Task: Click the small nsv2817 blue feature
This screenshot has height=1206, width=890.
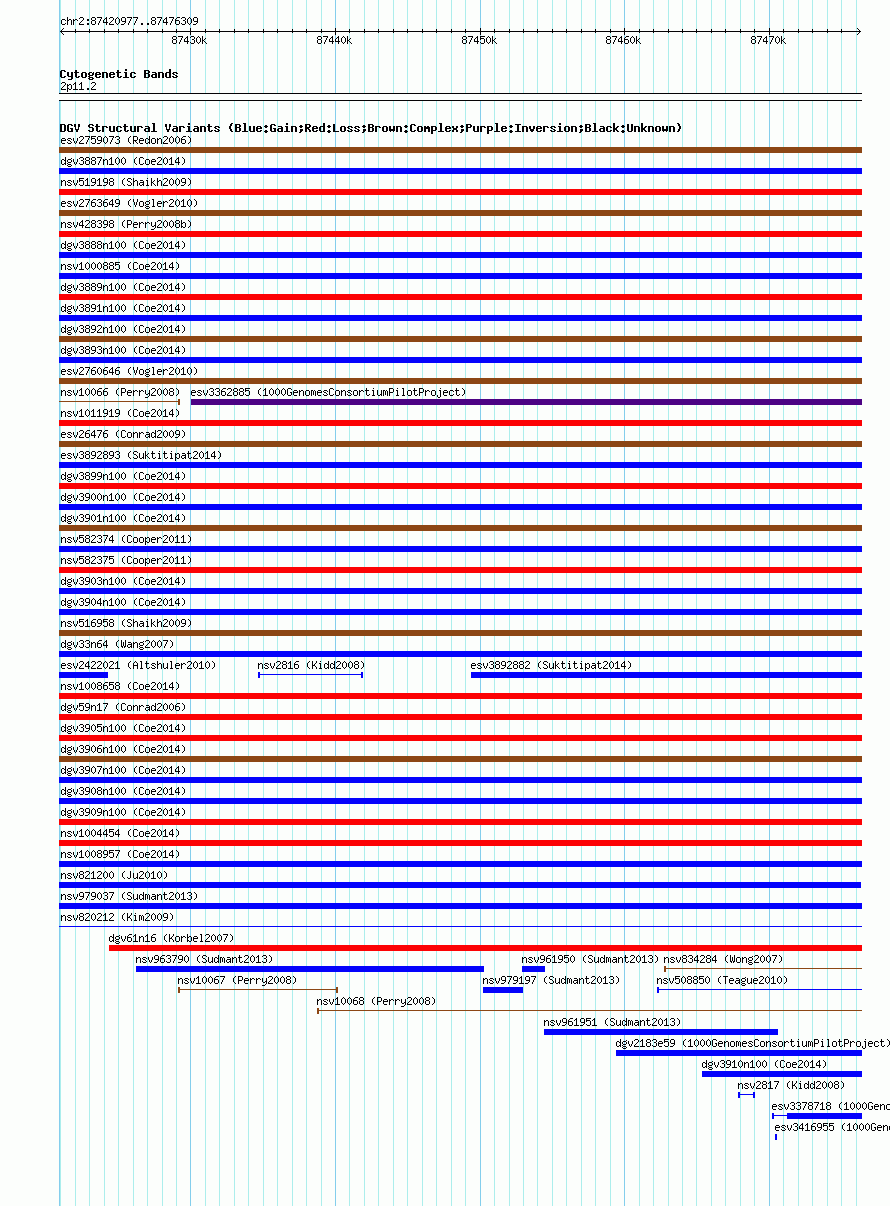Action: coord(746,1095)
